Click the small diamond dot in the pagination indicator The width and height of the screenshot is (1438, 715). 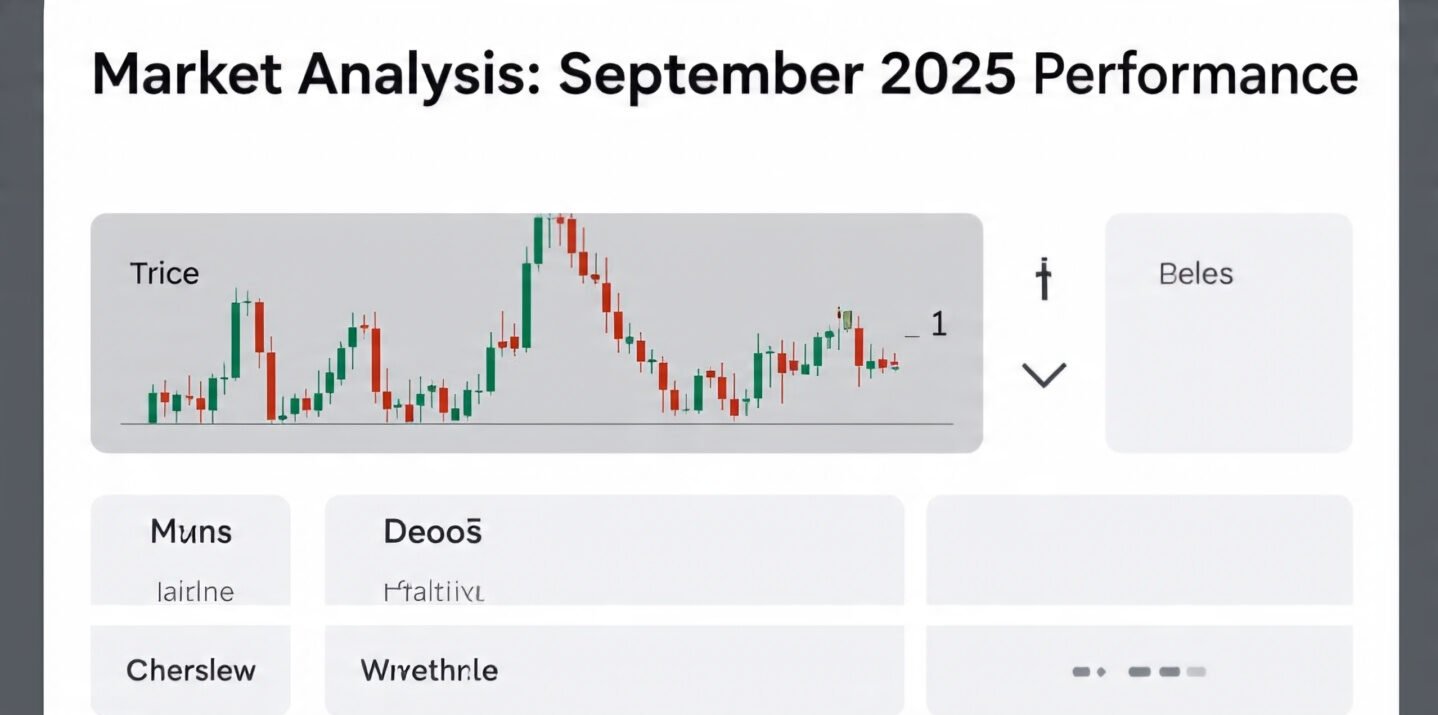click(x=1102, y=672)
